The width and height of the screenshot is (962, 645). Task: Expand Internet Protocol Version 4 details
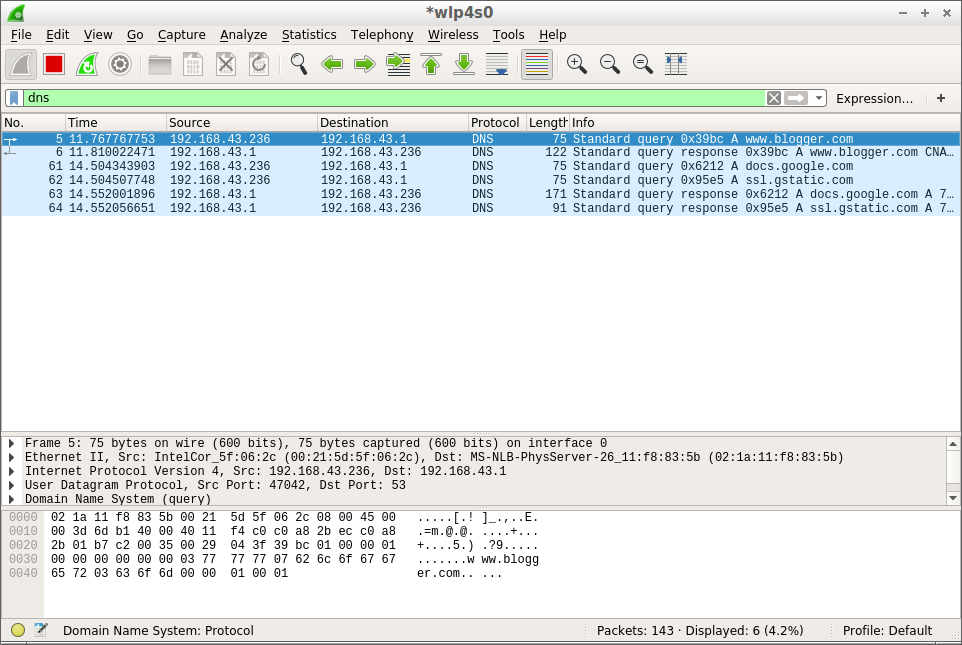(11, 471)
